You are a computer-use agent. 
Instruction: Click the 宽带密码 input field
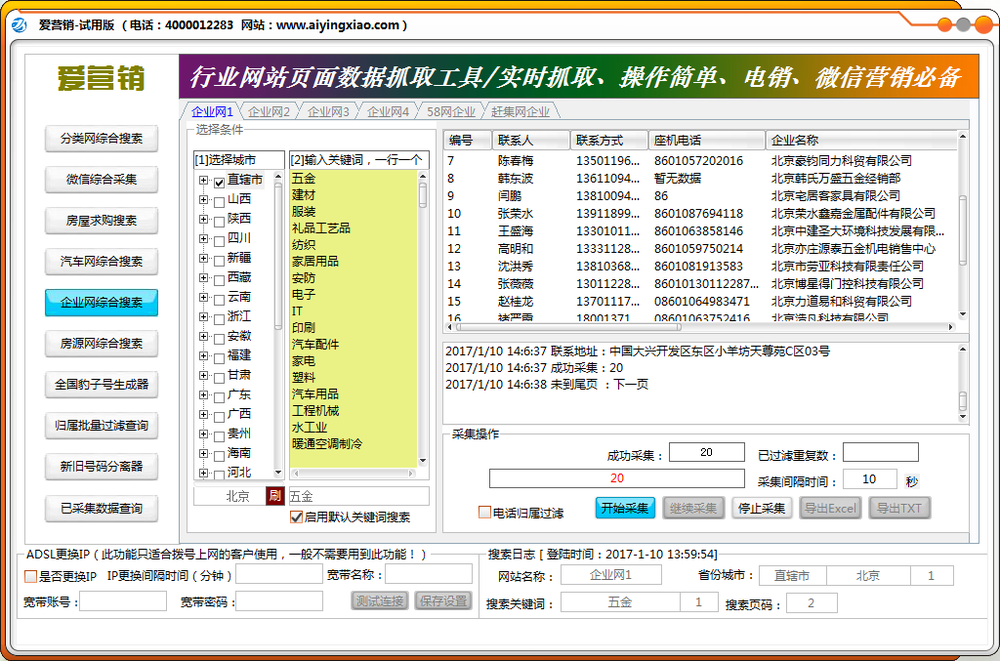tap(279, 601)
